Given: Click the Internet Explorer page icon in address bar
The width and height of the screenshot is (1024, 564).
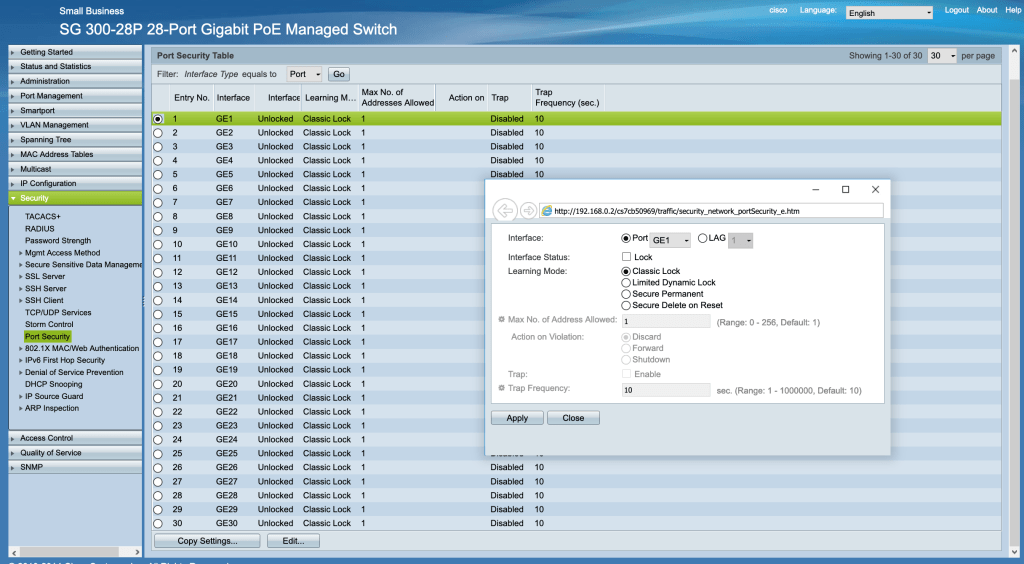Looking at the screenshot, I should [x=546, y=211].
